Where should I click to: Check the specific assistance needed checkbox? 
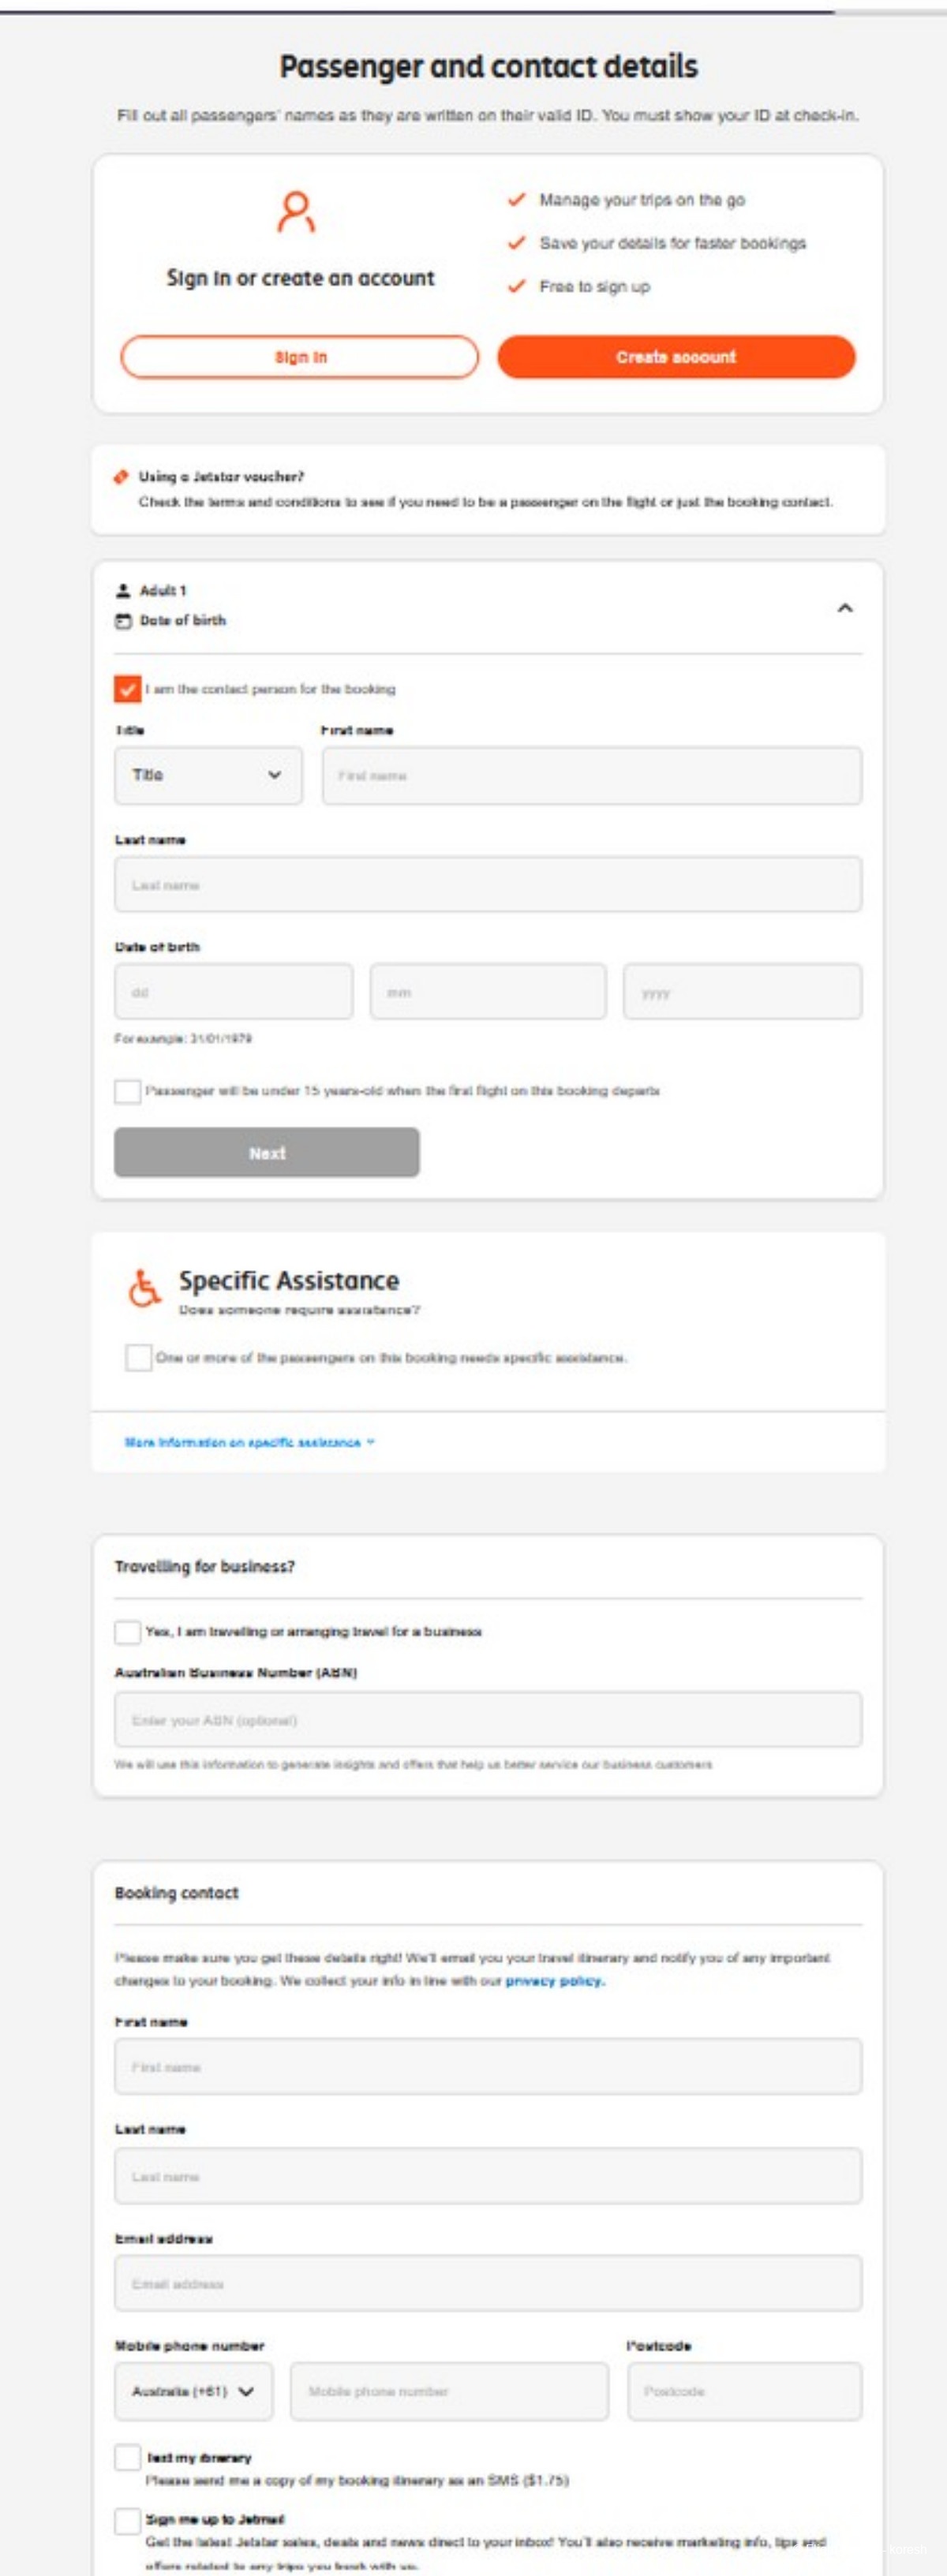[138, 1358]
